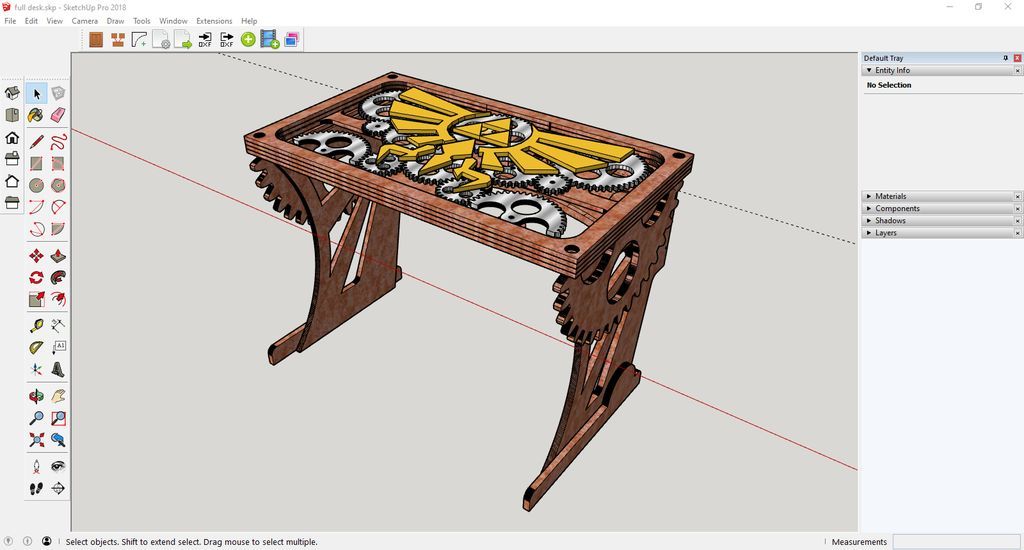This screenshot has width=1024, height=550.
Task: Activate the Push/Pull tool
Action: tap(58, 255)
